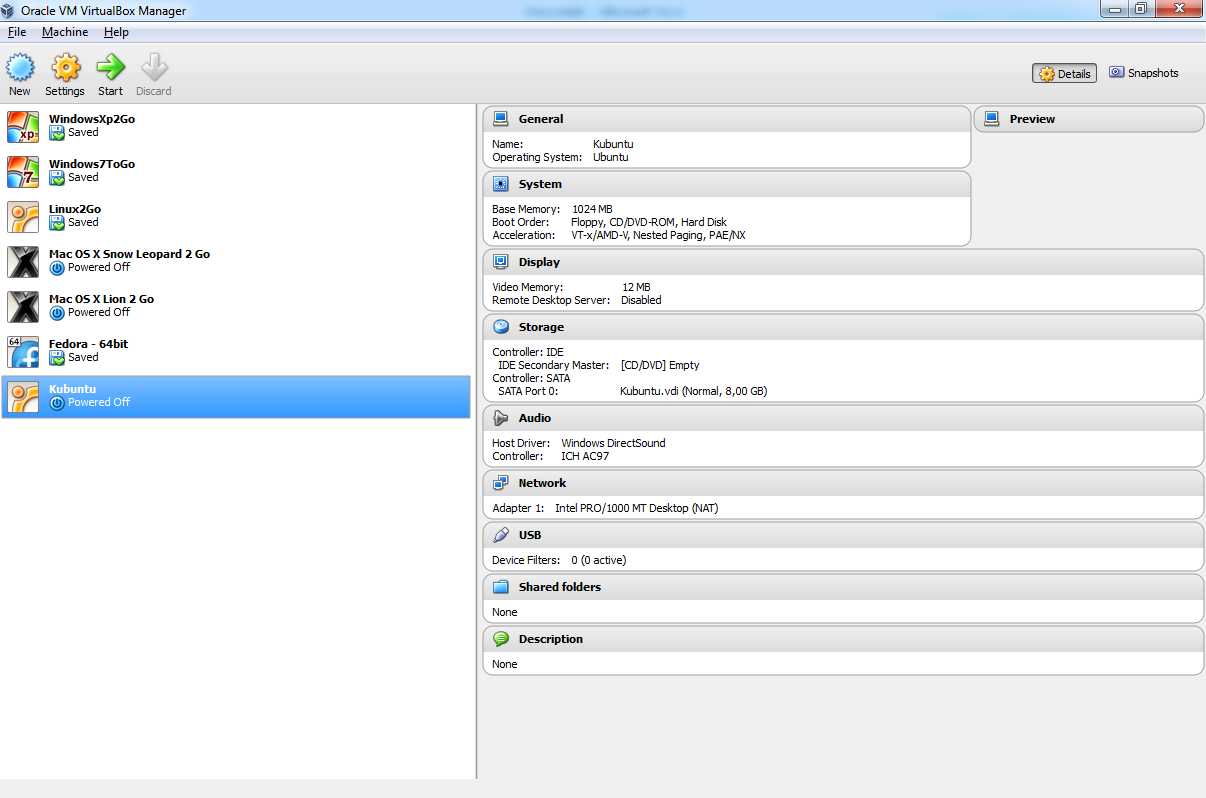
Task: Open Settings via the gear icon
Action: (x=65, y=69)
